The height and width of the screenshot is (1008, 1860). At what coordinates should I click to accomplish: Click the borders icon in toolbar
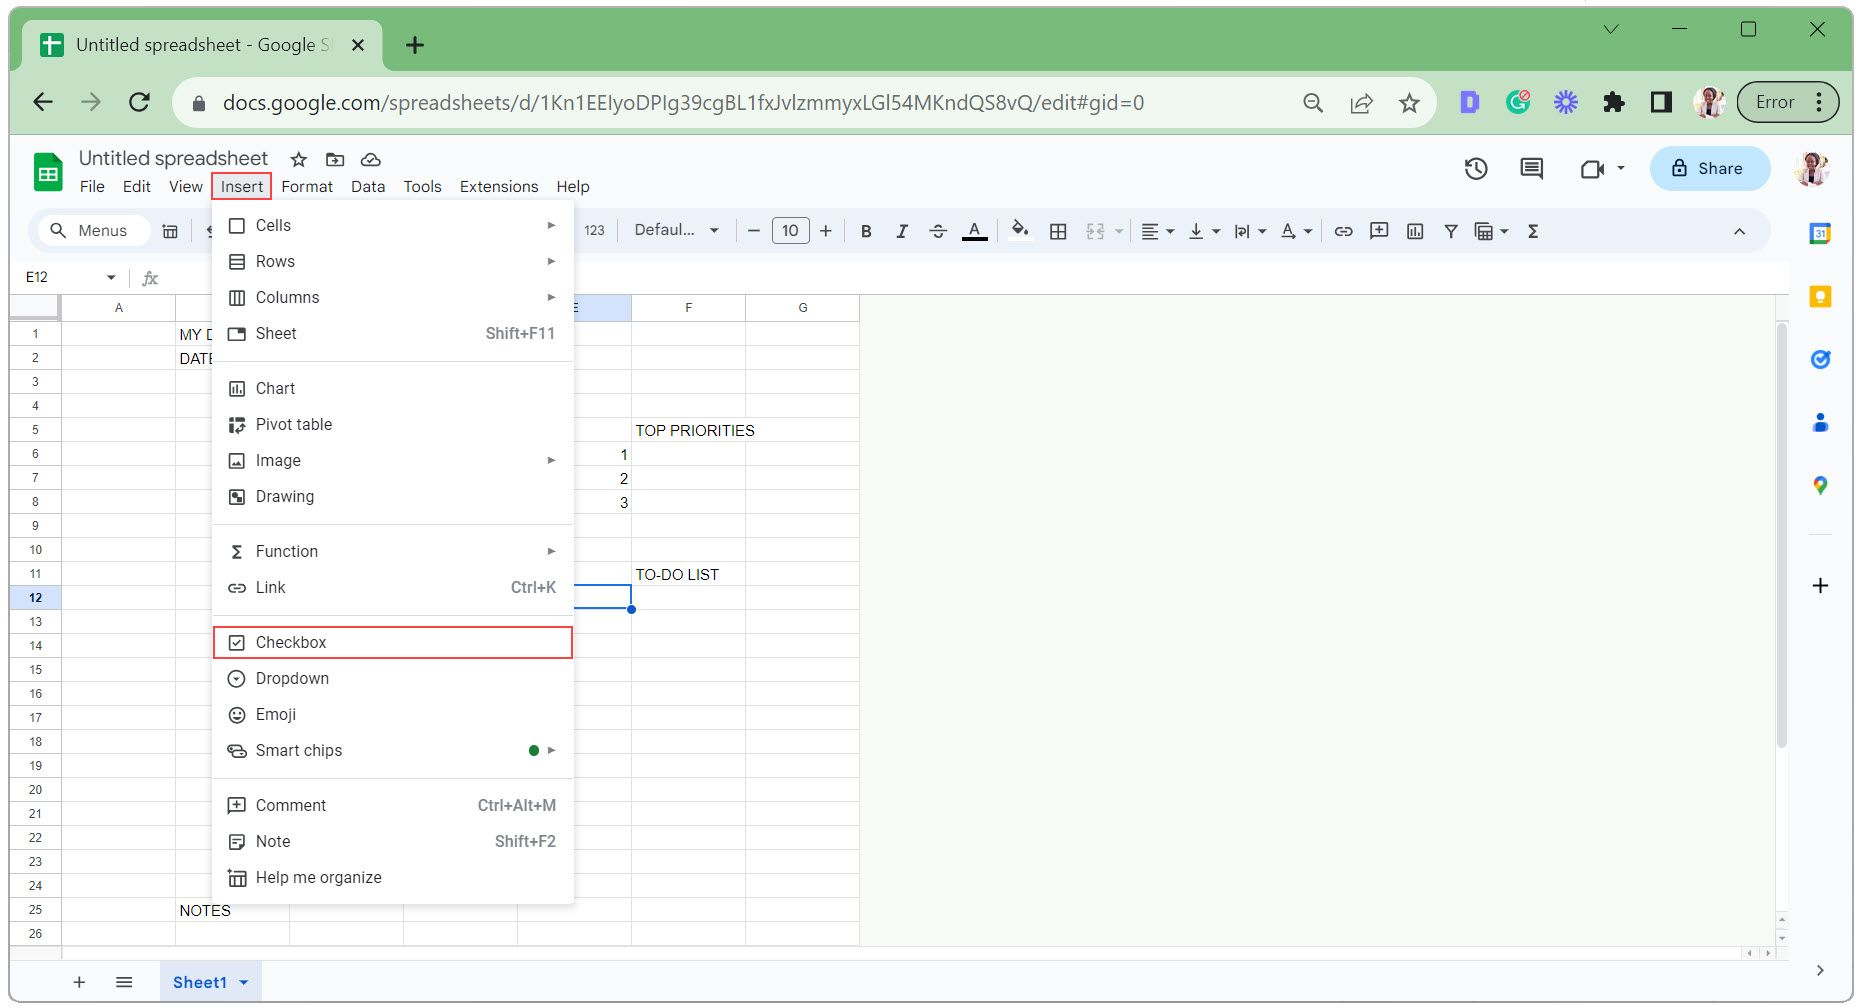tap(1057, 231)
